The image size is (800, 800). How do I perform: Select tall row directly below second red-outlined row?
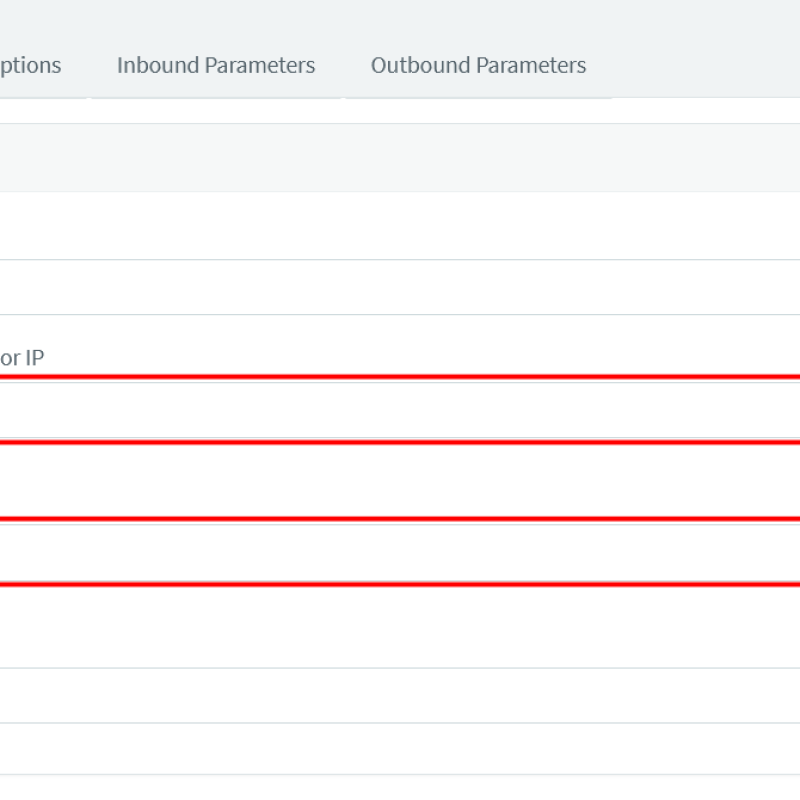[x=400, y=627]
